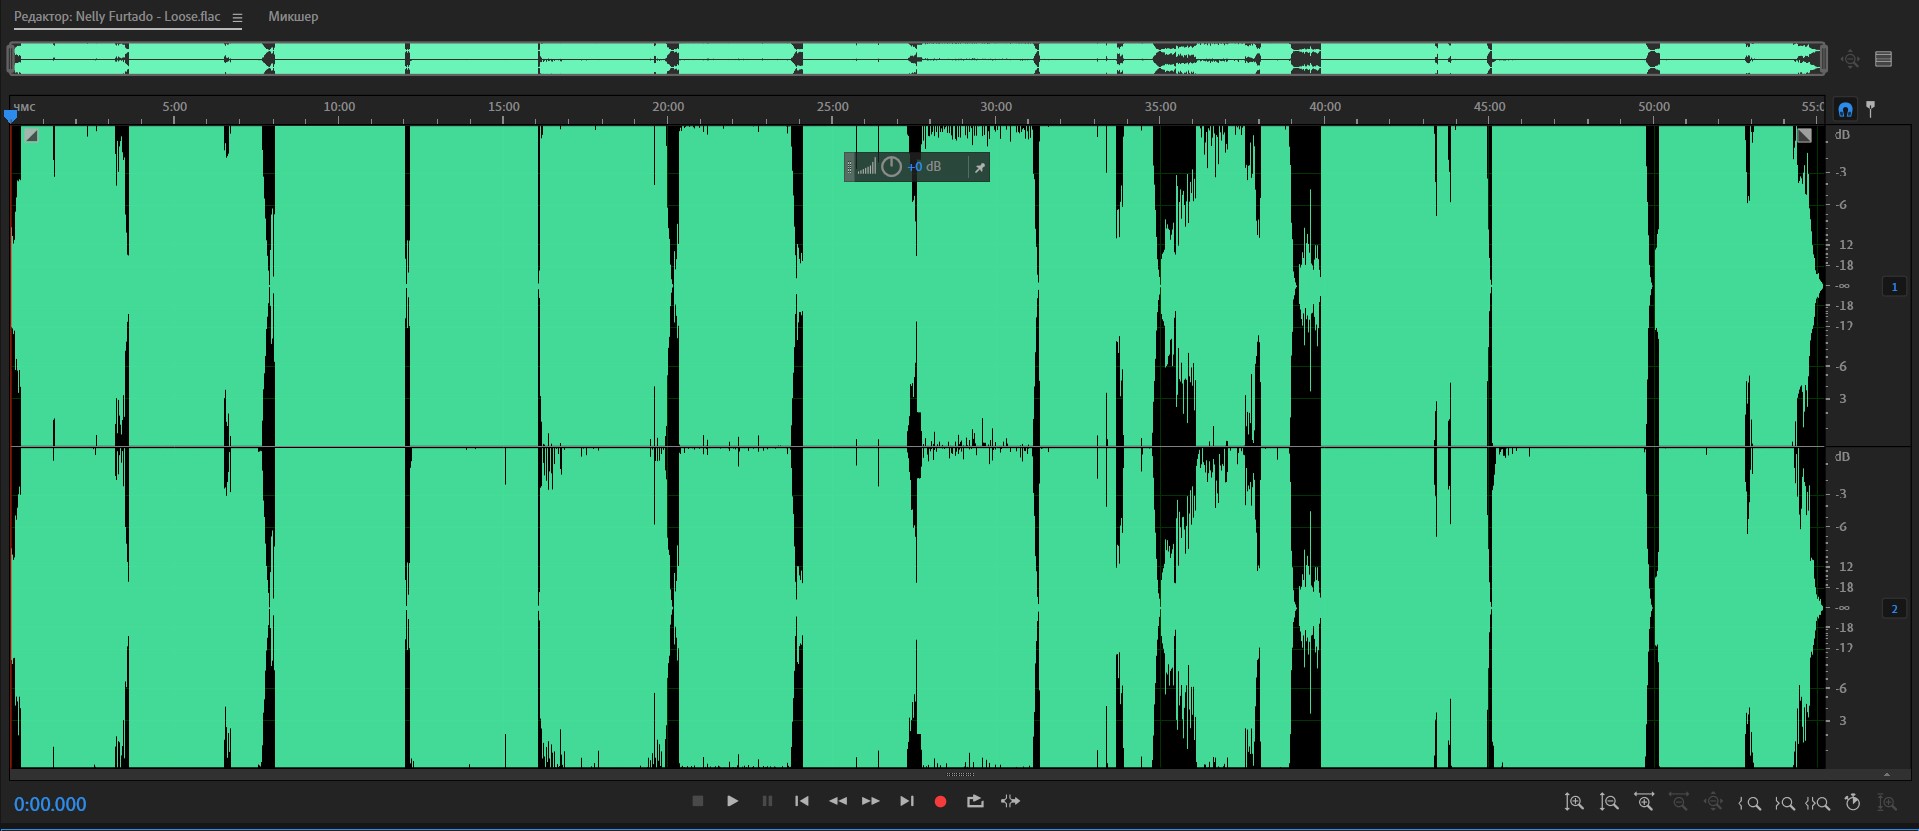Click the HUD volume gain knob

[891, 167]
